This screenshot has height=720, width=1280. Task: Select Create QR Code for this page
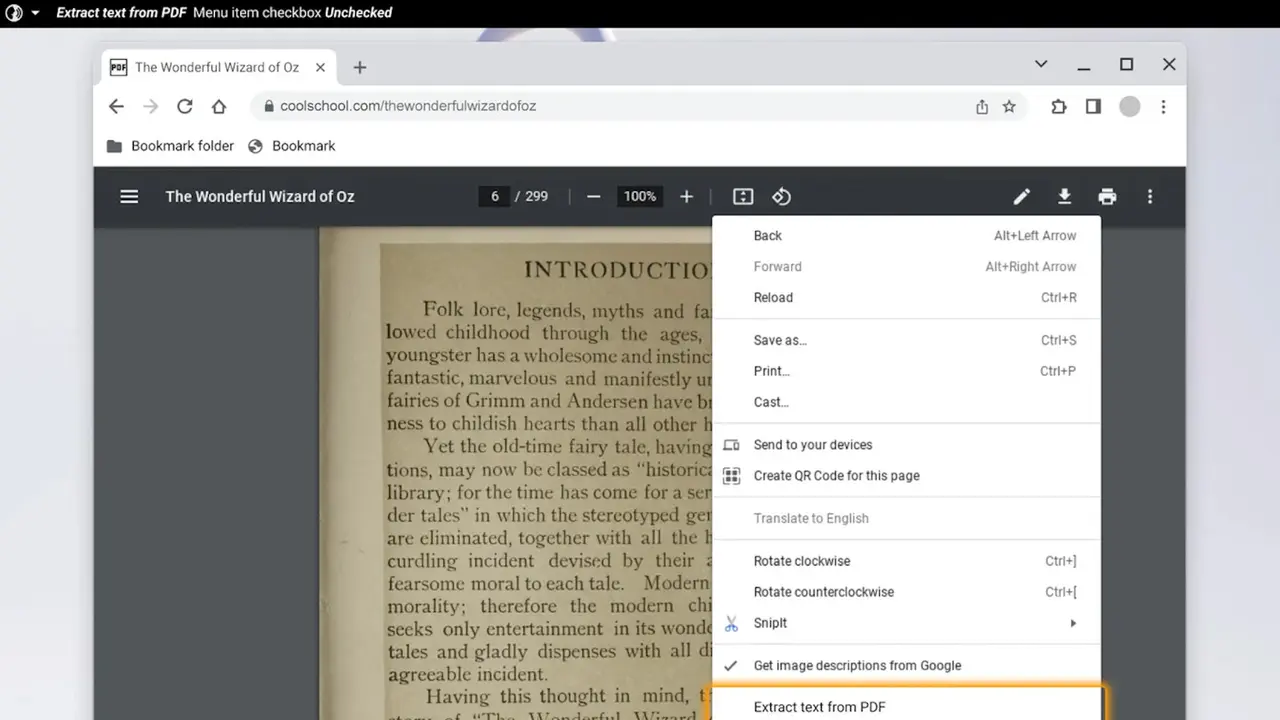pyautogui.click(x=906, y=476)
